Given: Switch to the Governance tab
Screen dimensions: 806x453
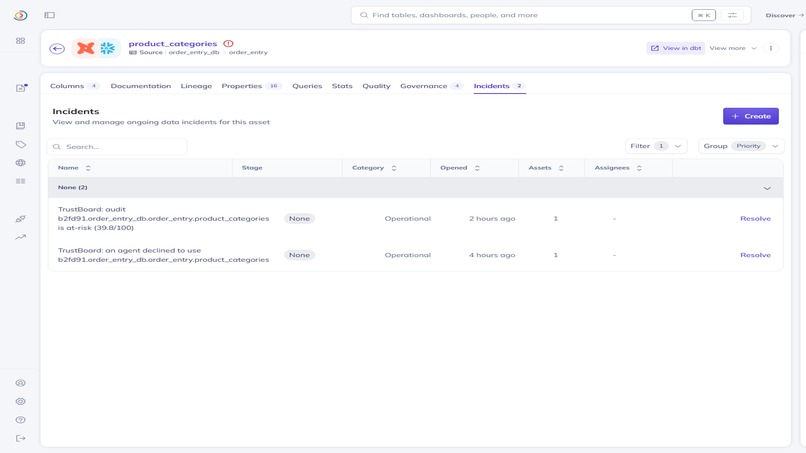Looking at the screenshot, I should (432, 86).
